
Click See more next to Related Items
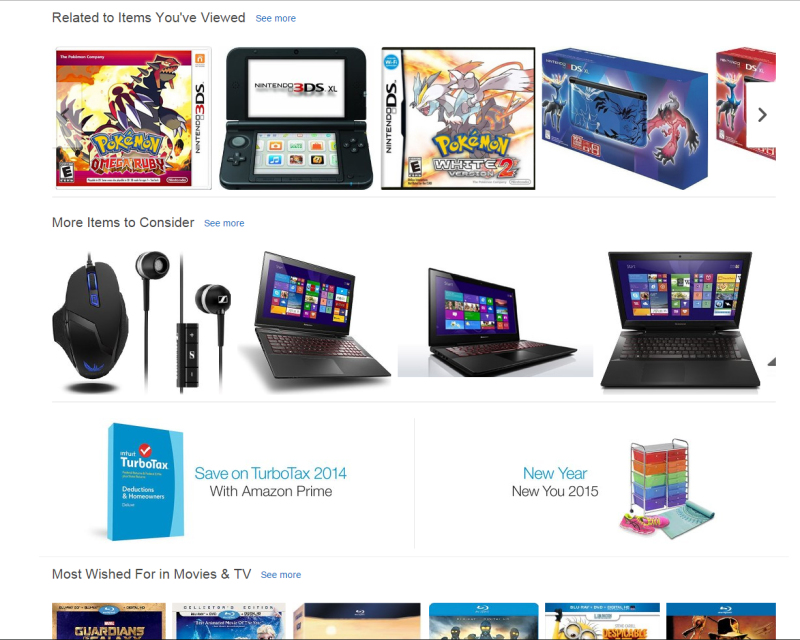pos(276,18)
